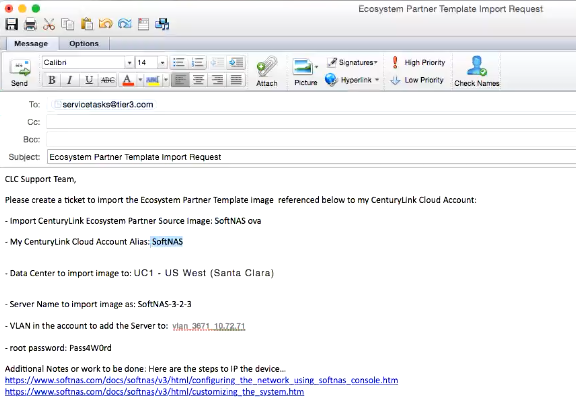Viewport: 576px width, 413px height.
Task: Click the CLC Support Team greeting line
Action: tap(40, 179)
